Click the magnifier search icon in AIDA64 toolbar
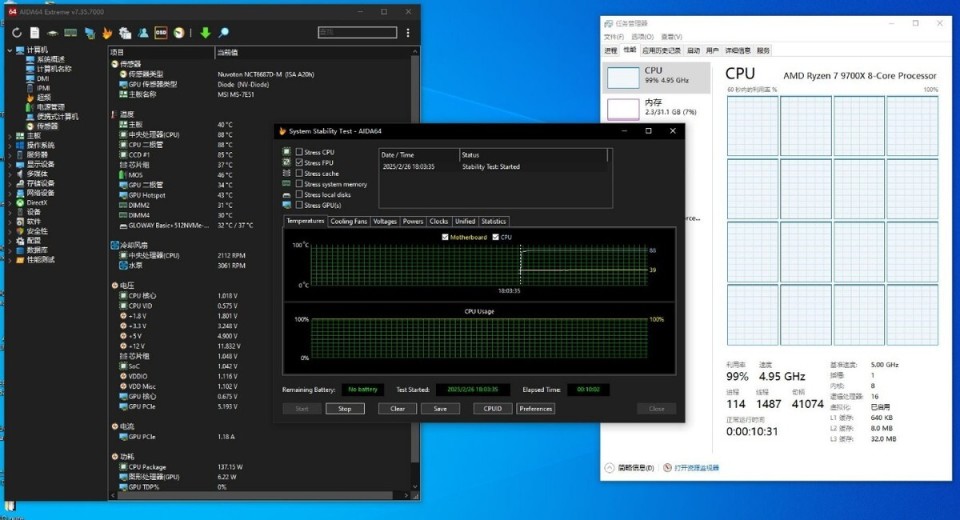This screenshot has height=520, width=960. pyautogui.click(x=224, y=33)
